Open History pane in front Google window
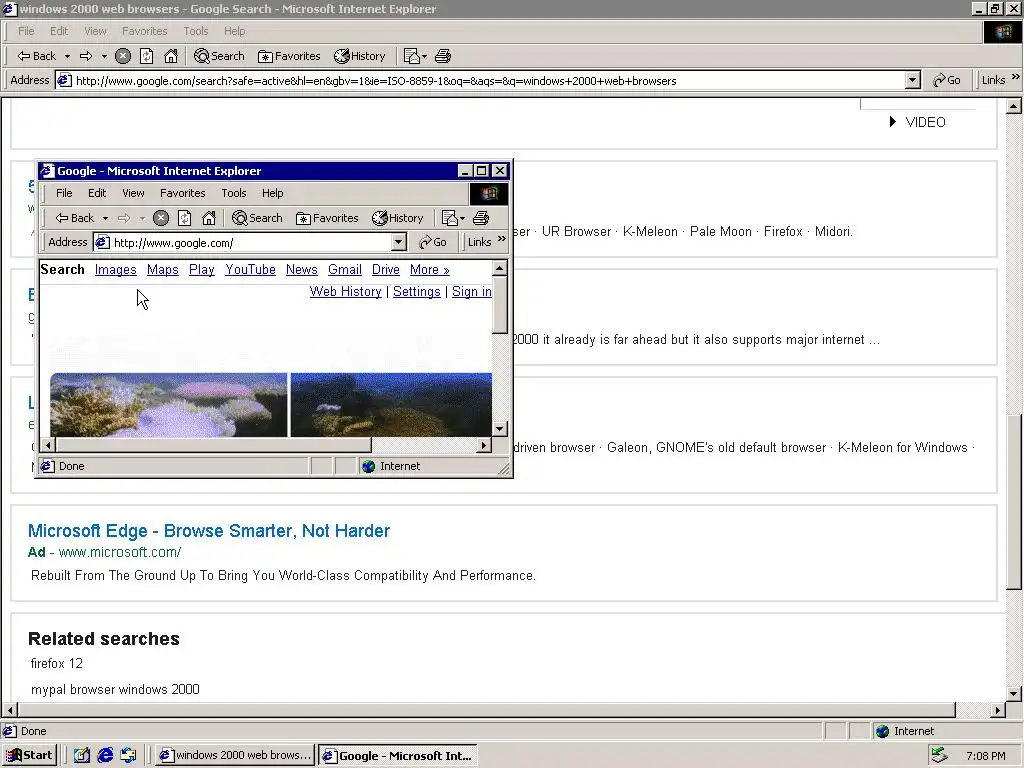The width and height of the screenshot is (1024, 768). [x=398, y=218]
